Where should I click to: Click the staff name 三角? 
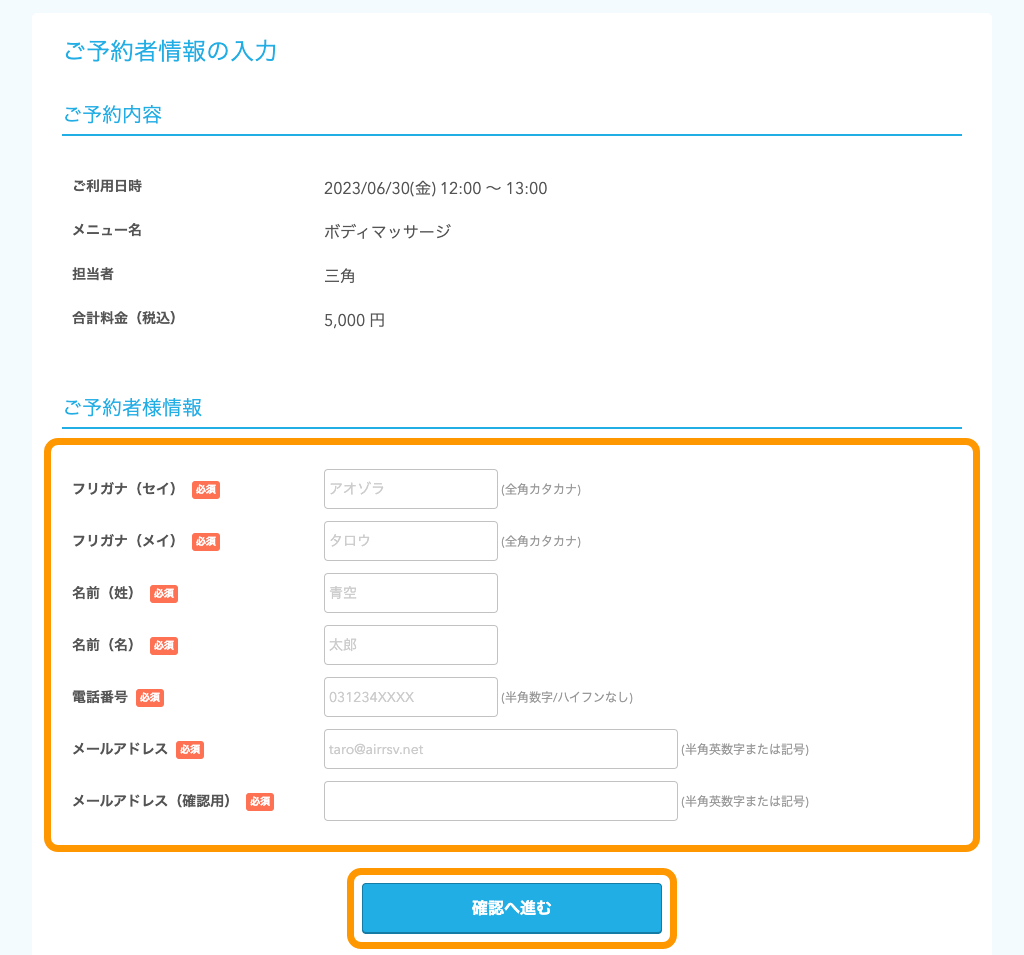340,276
